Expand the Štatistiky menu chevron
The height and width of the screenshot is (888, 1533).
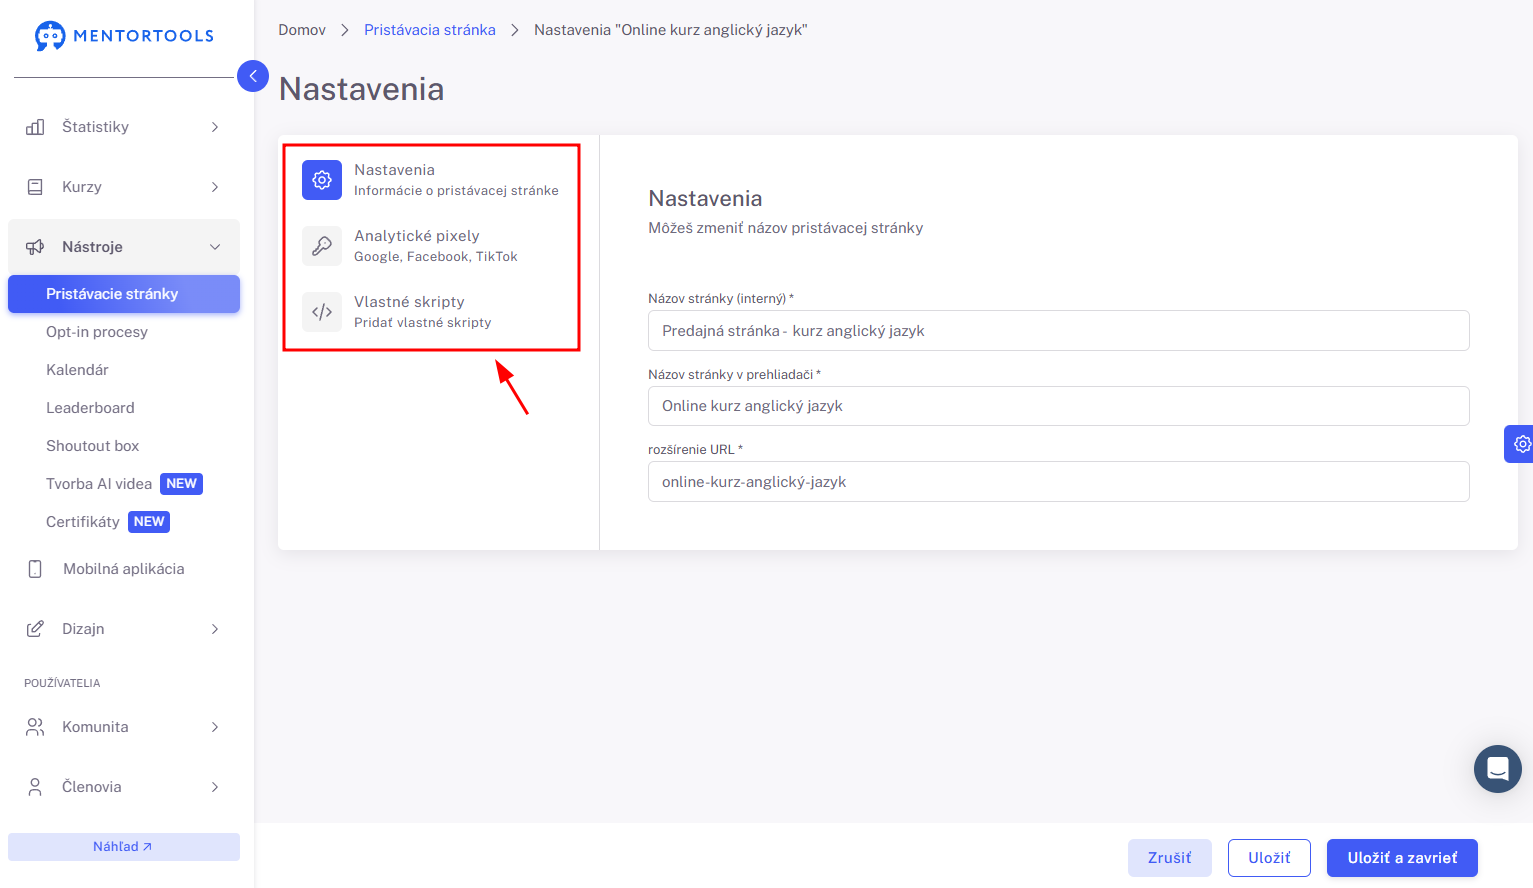pos(215,127)
